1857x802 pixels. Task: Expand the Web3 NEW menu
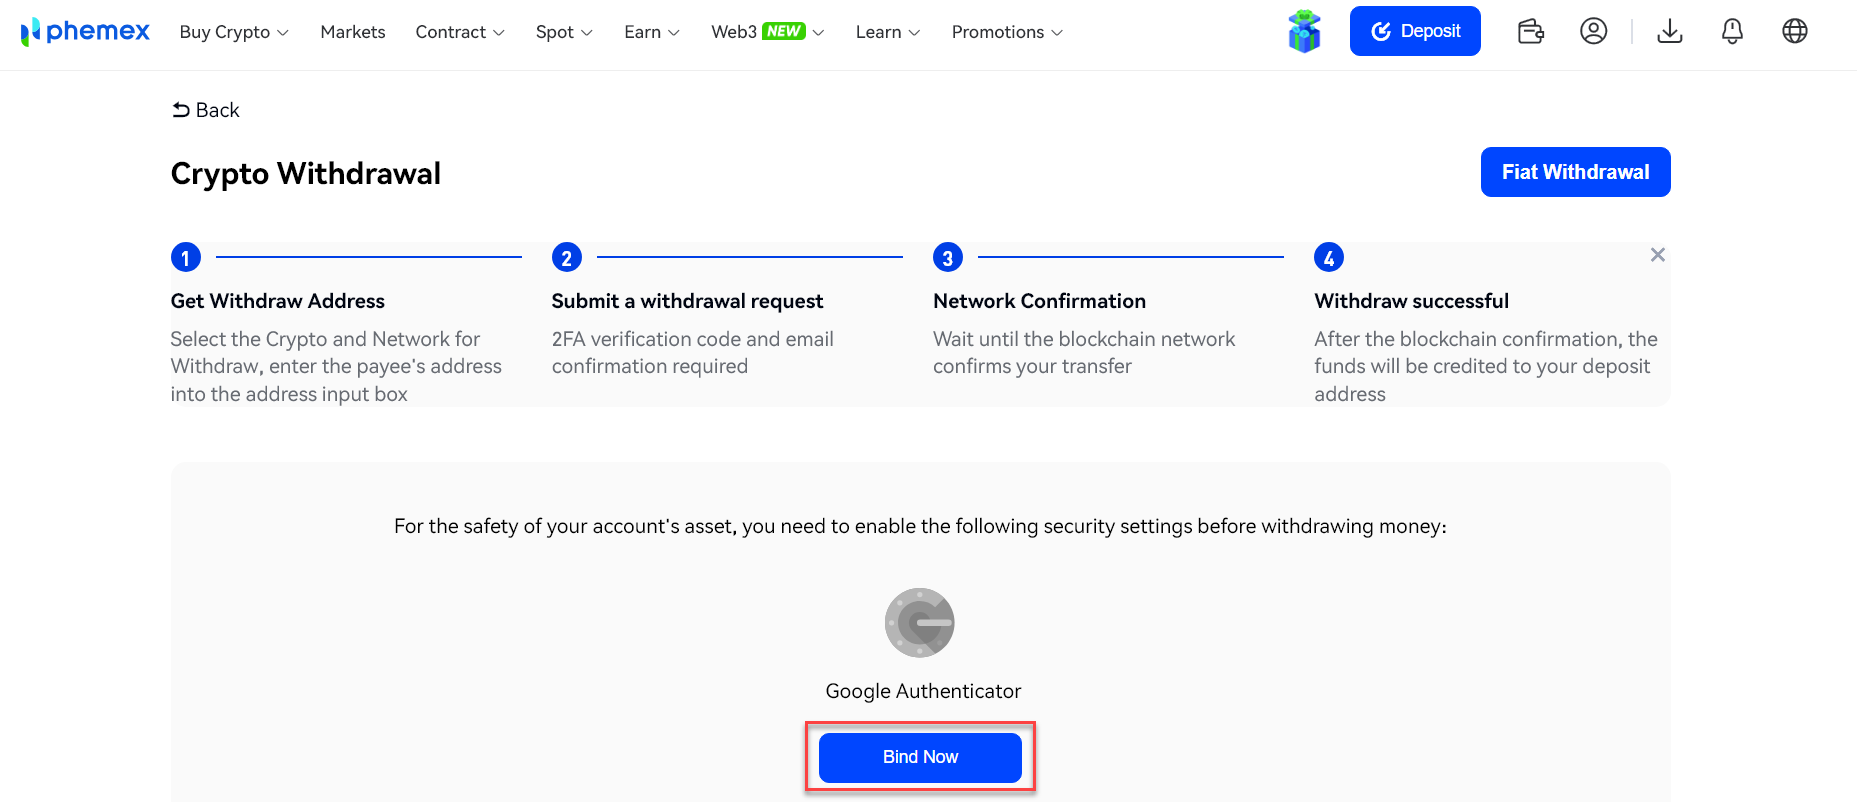[x=768, y=32]
